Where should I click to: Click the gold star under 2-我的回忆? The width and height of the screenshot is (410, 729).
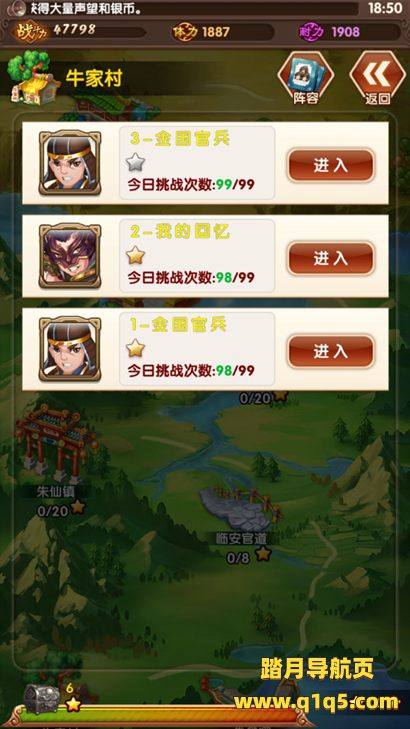click(135, 255)
